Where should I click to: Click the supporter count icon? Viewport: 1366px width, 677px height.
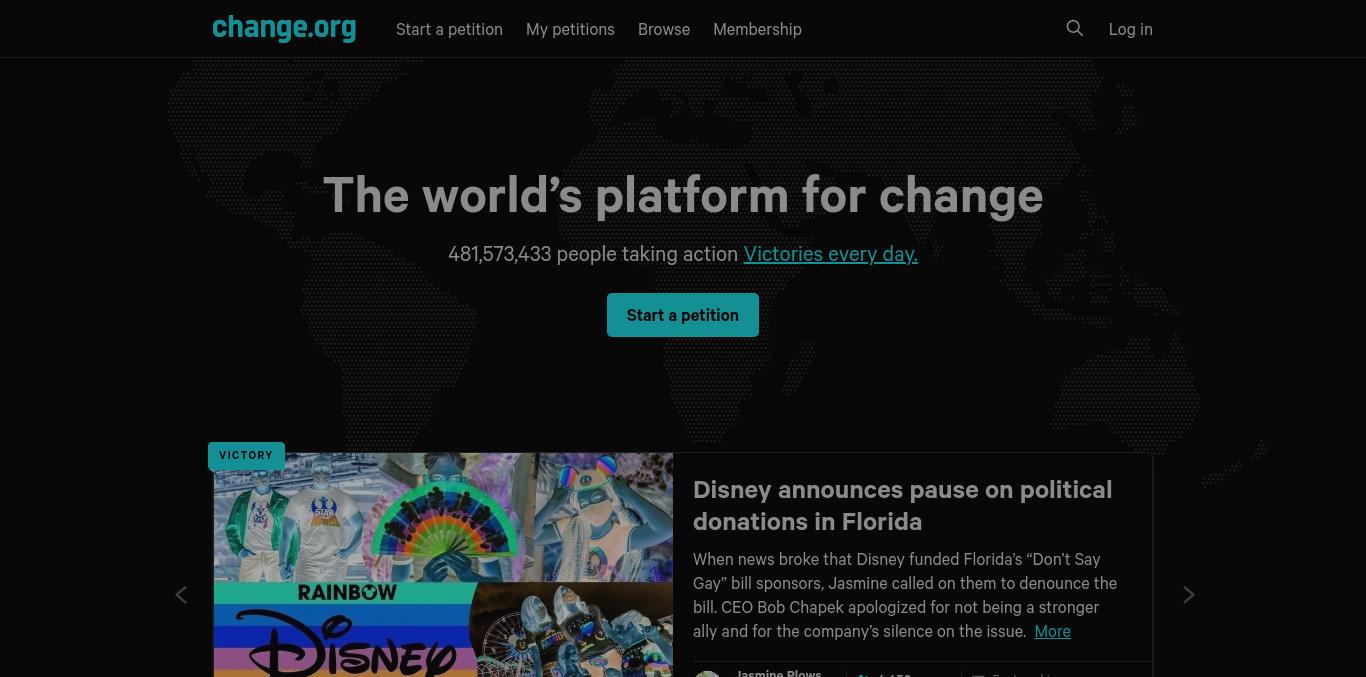(863, 675)
